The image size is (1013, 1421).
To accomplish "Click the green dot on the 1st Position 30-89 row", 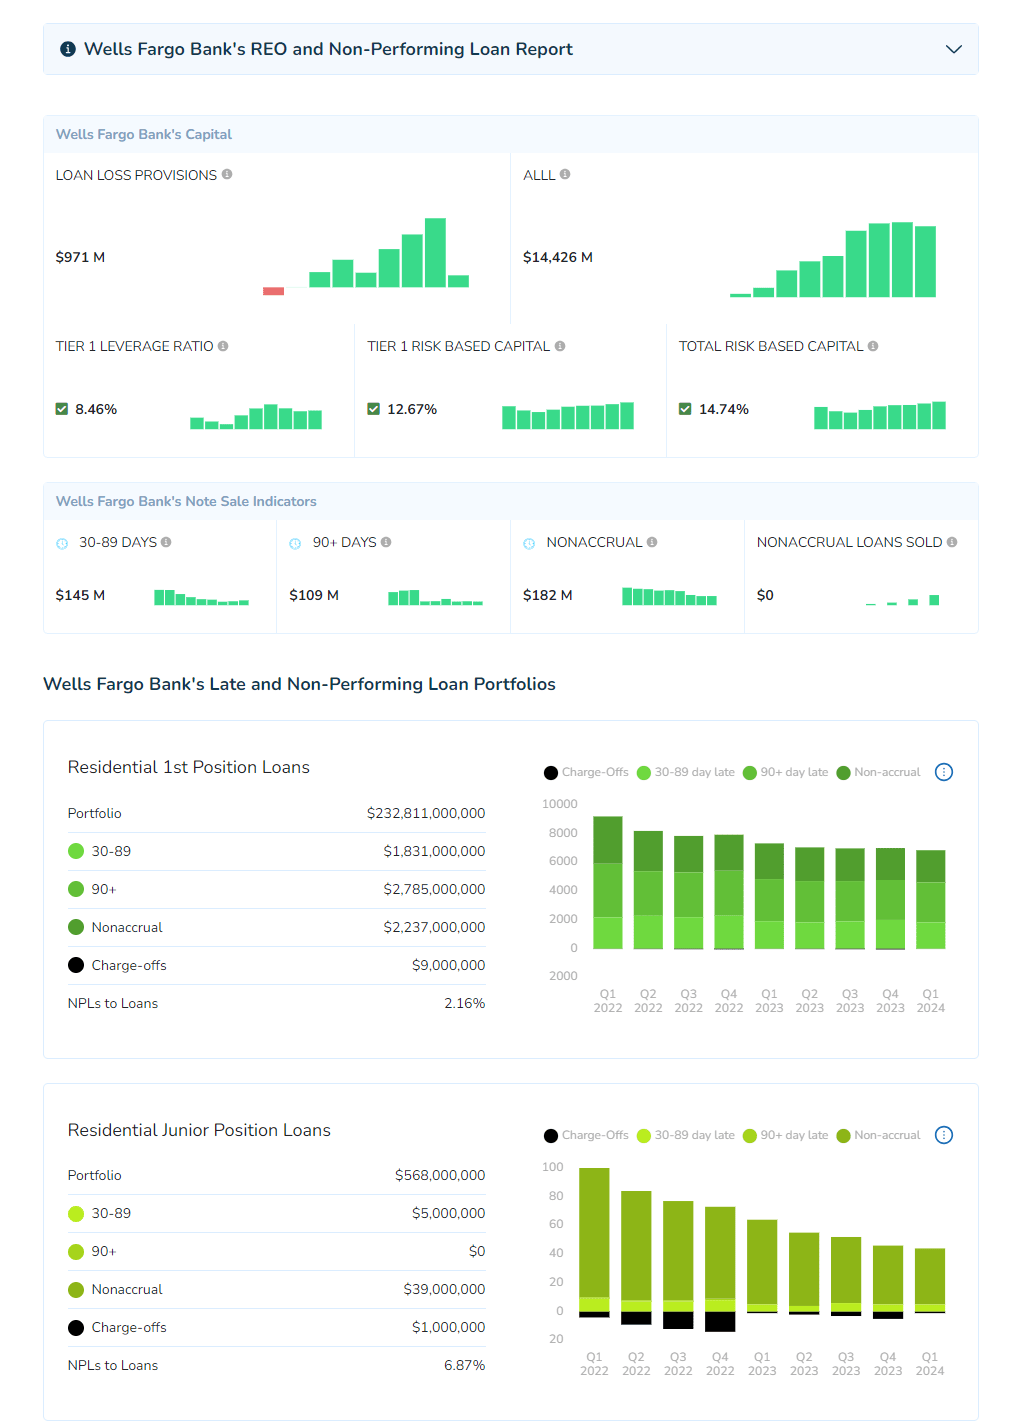I will (76, 851).
